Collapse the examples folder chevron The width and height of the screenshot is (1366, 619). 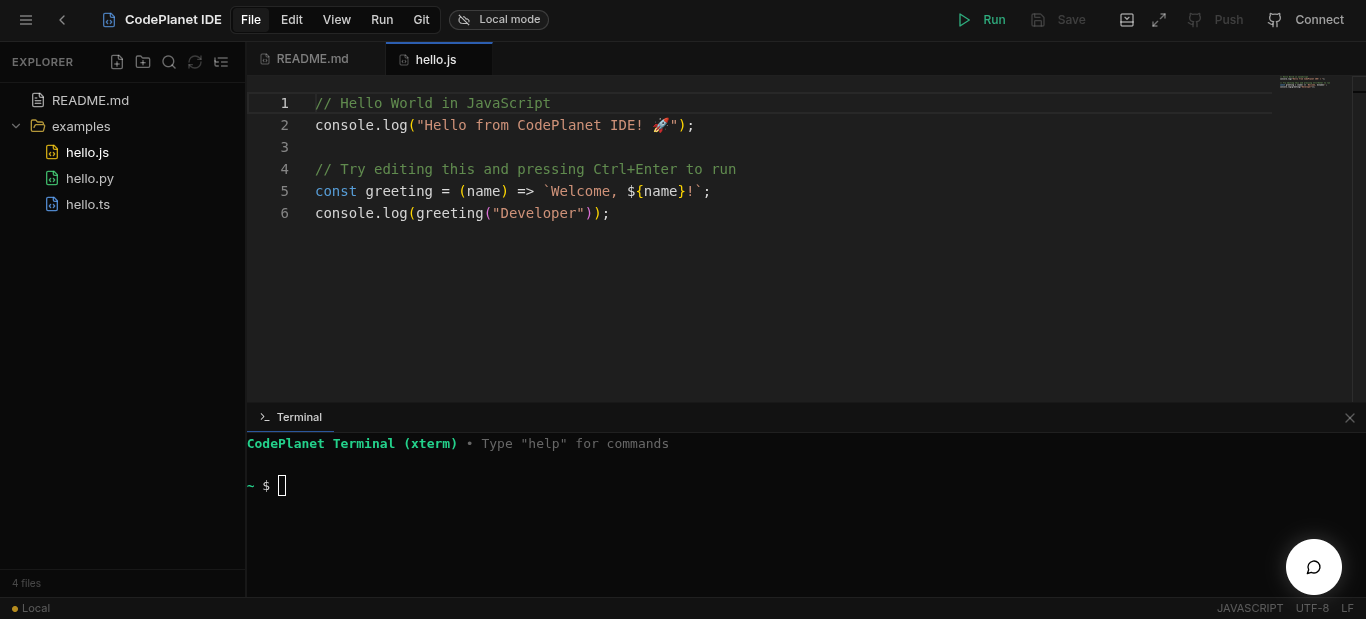pos(16,126)
